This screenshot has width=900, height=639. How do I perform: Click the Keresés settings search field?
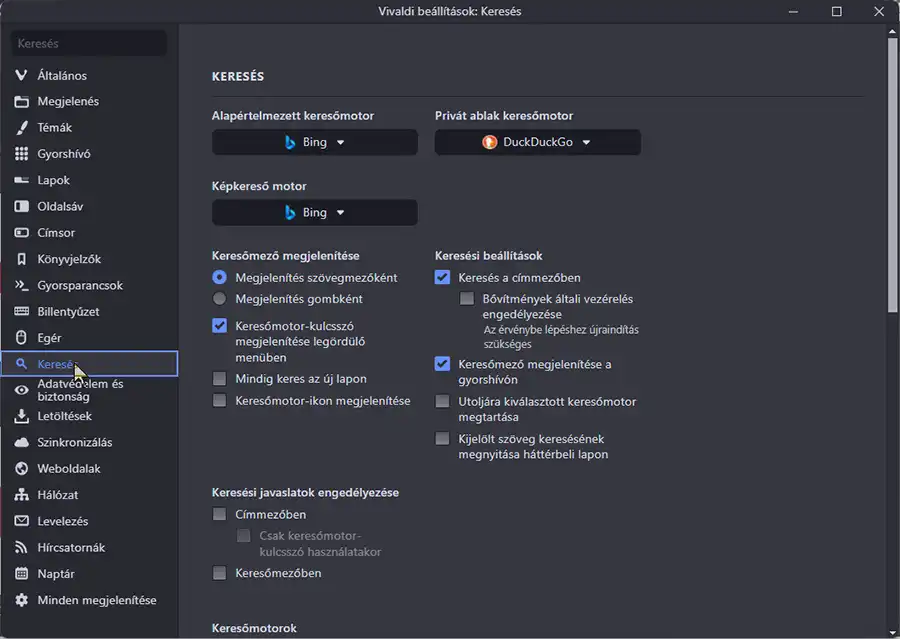(x=89, y=44)
